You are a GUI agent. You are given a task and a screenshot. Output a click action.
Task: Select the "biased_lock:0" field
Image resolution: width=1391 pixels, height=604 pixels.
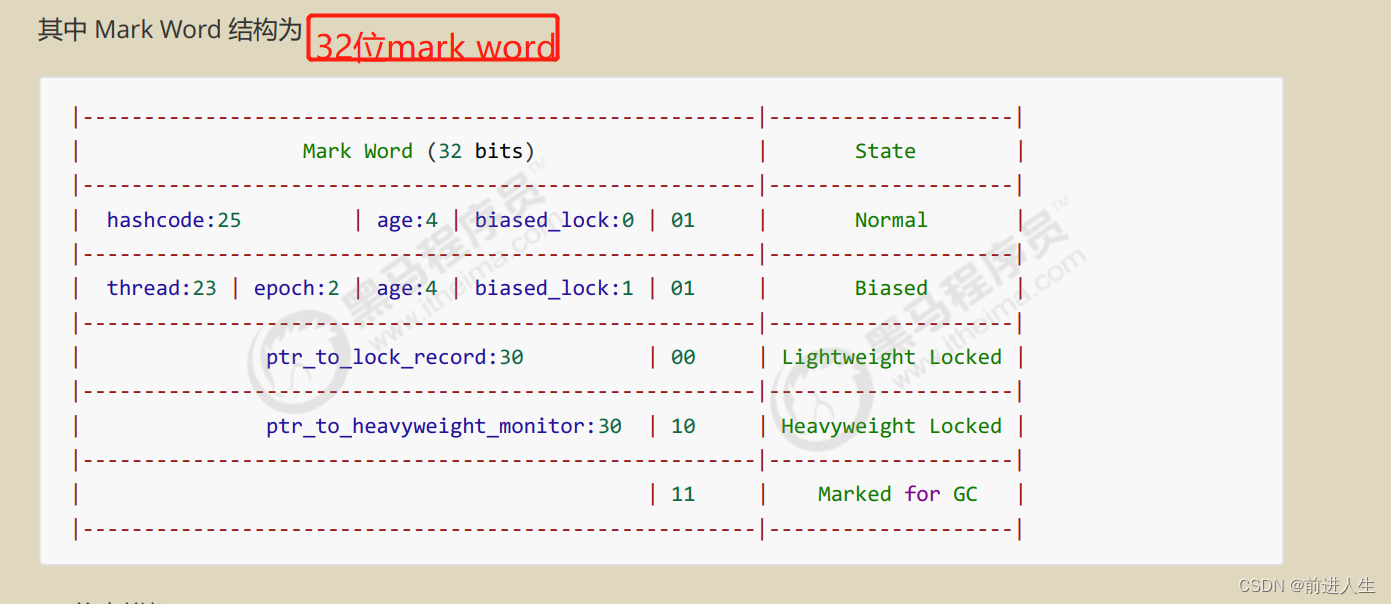[x=554, y=220]
